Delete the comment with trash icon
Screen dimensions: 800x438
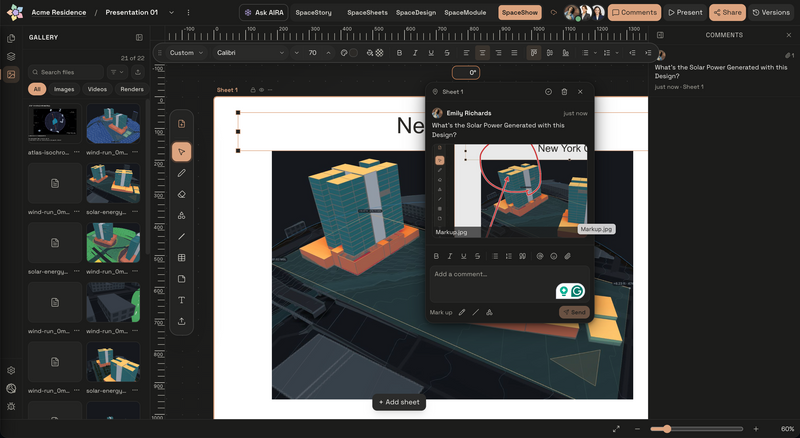(x=564, y=92)
